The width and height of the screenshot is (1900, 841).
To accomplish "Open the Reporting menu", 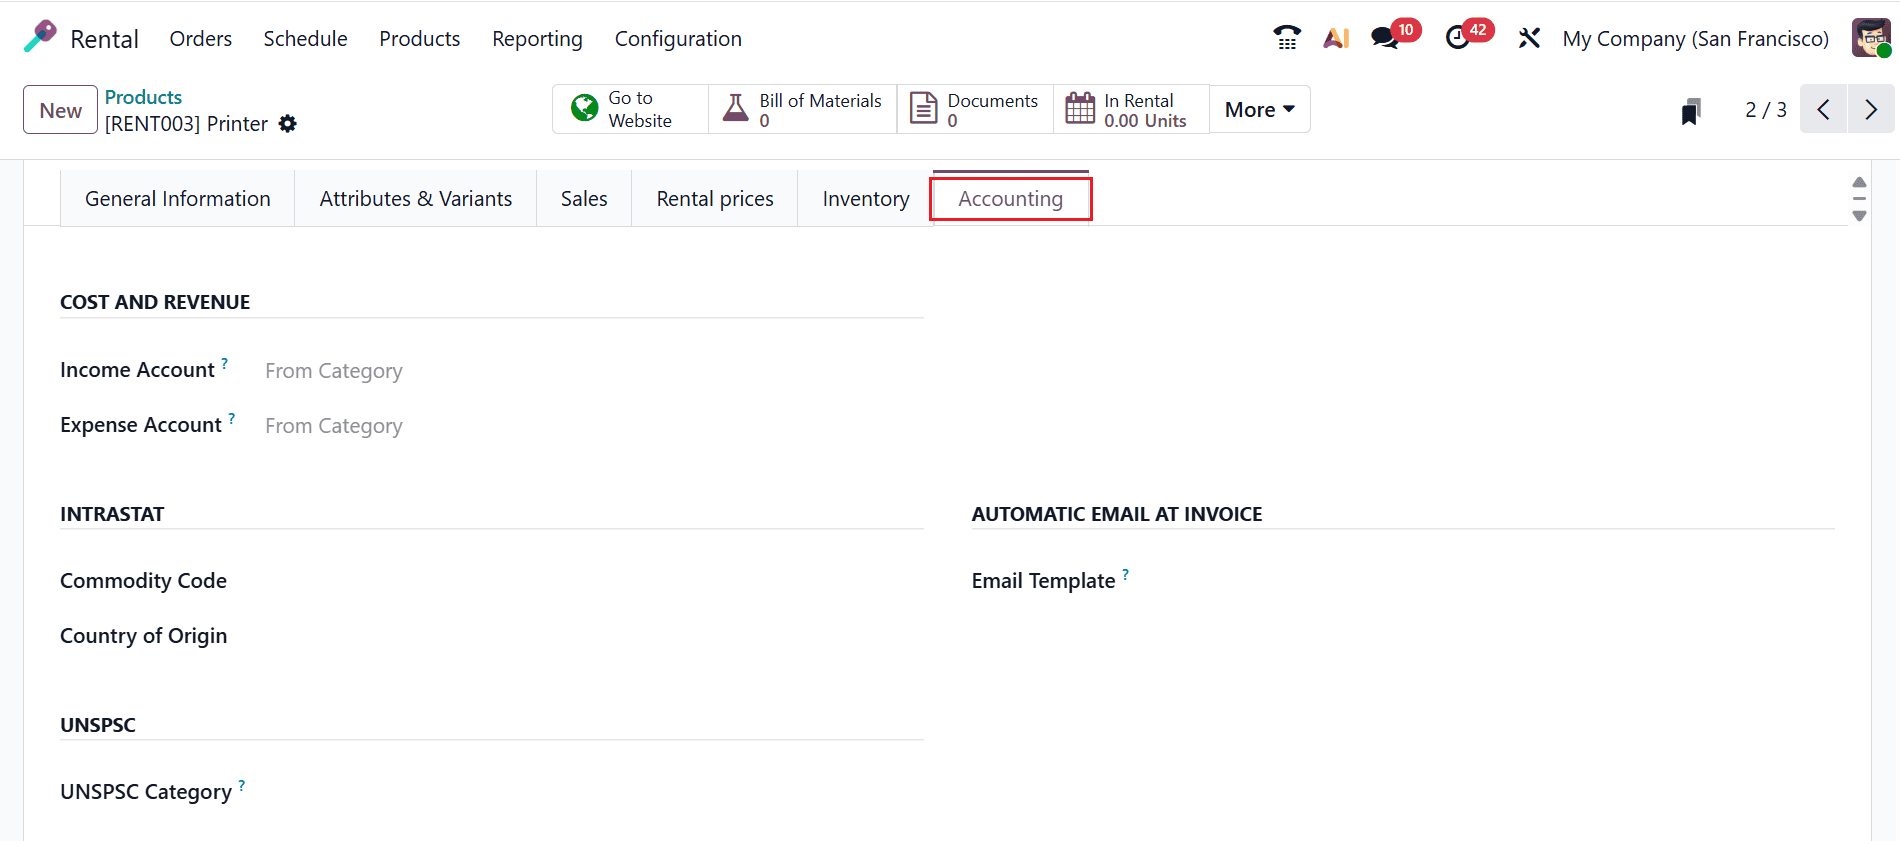I will [537, 38].
